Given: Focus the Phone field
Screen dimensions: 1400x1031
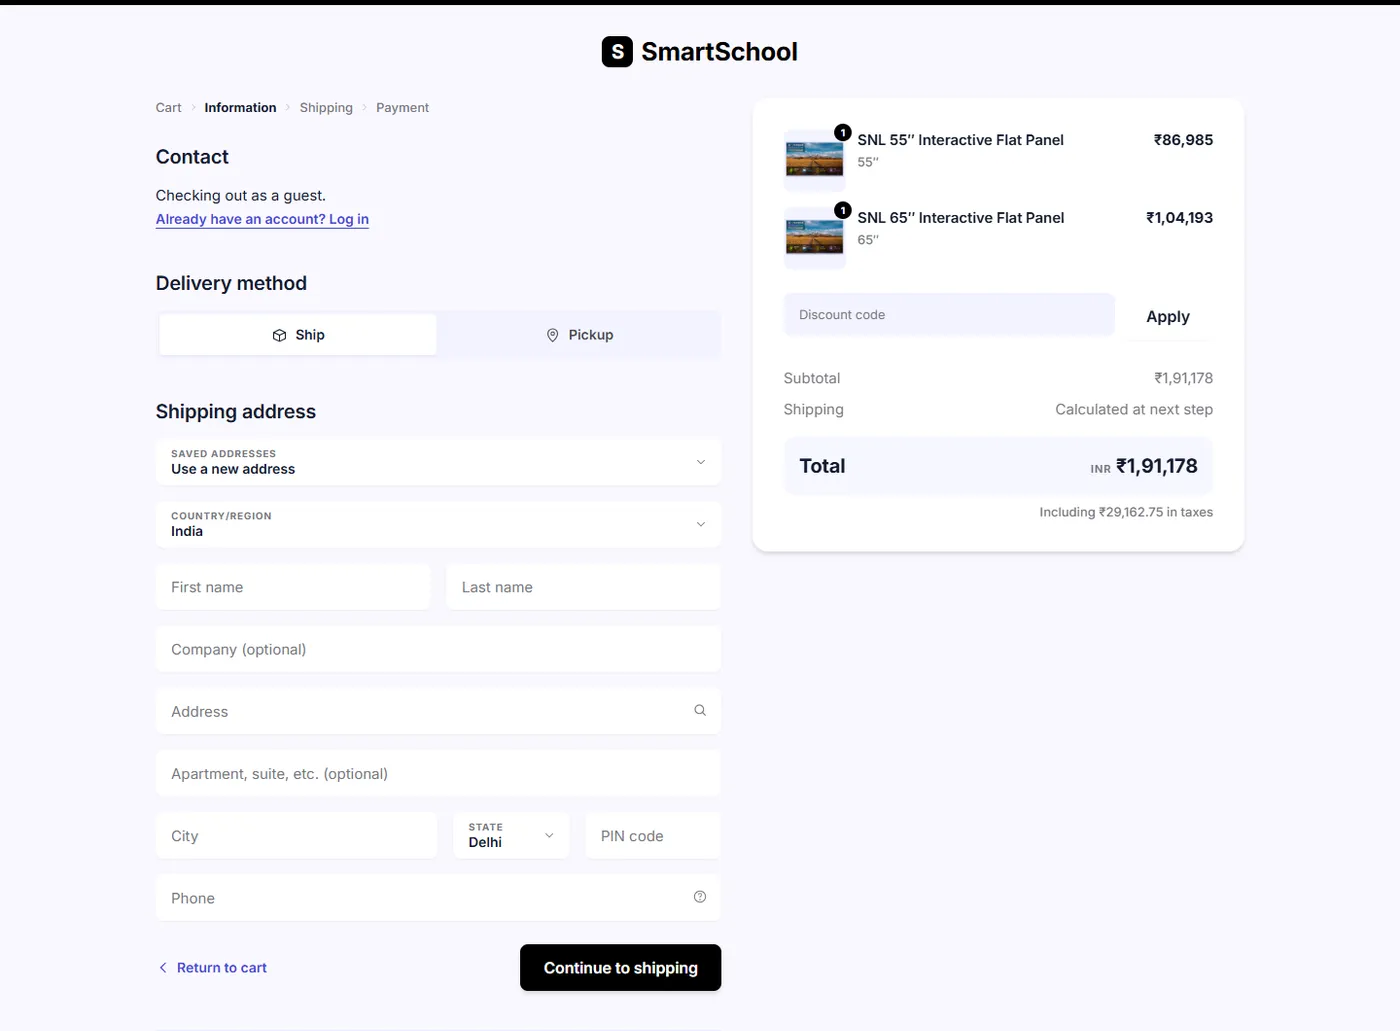Looking at the screenshot, I should 438,897.
